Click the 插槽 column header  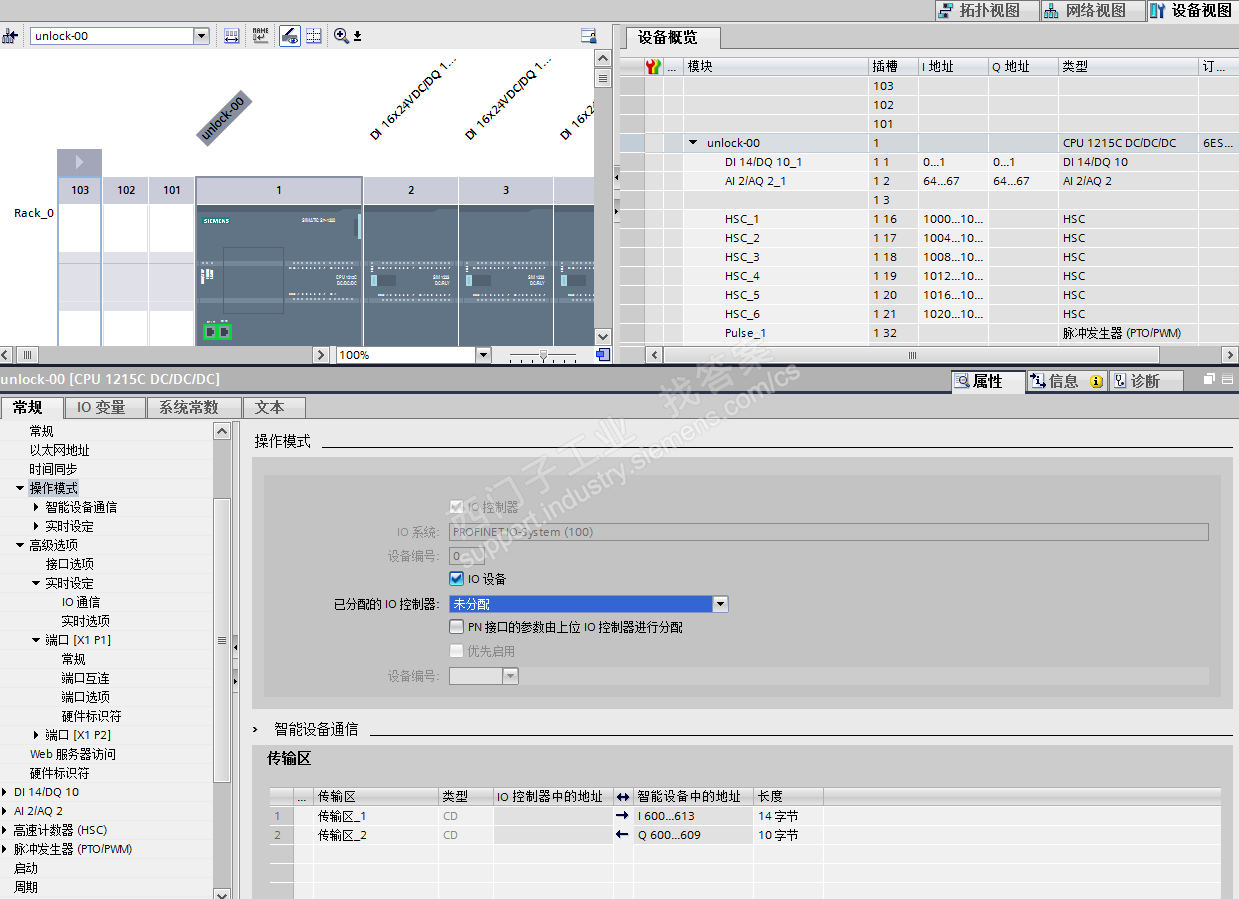[x=893, y=67]
